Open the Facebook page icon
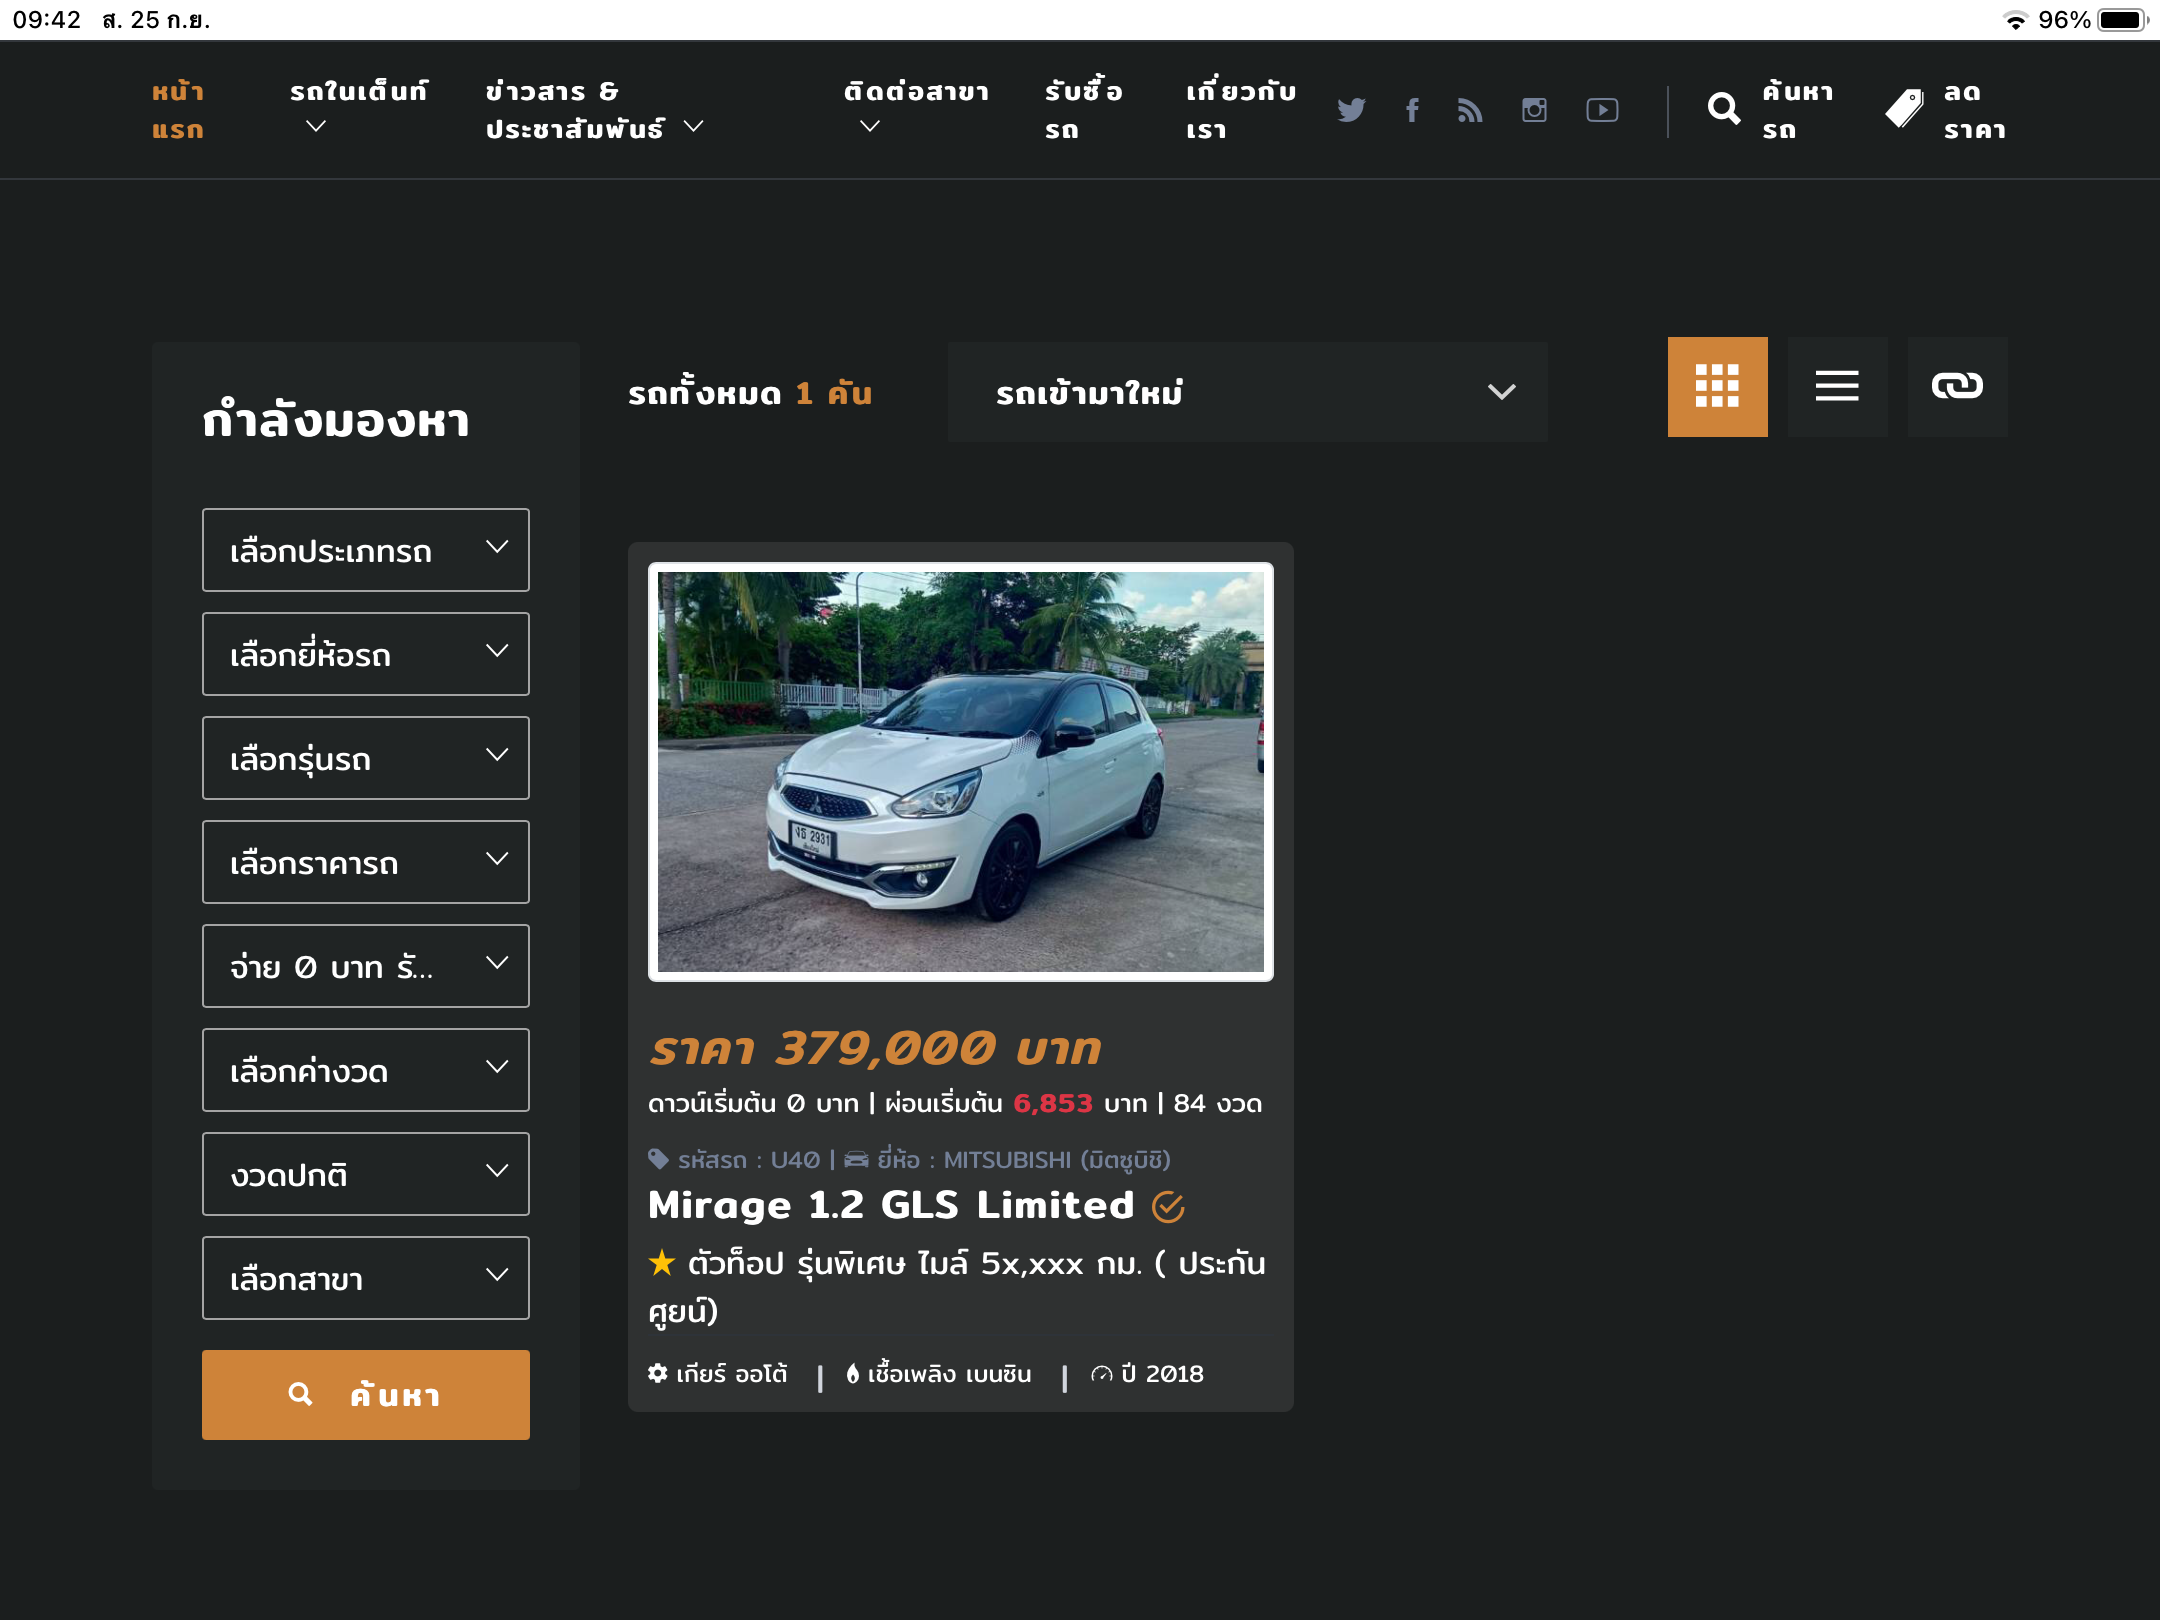 1412,110
